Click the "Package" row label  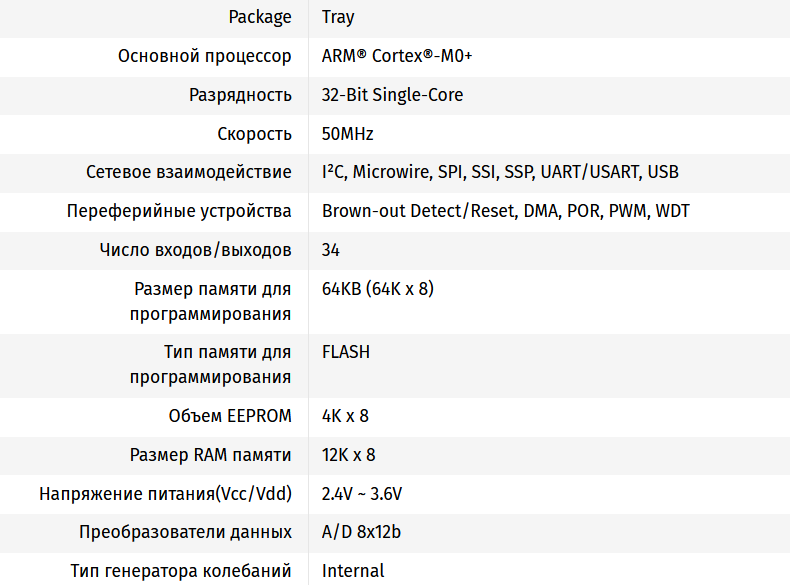click(260, 17)
